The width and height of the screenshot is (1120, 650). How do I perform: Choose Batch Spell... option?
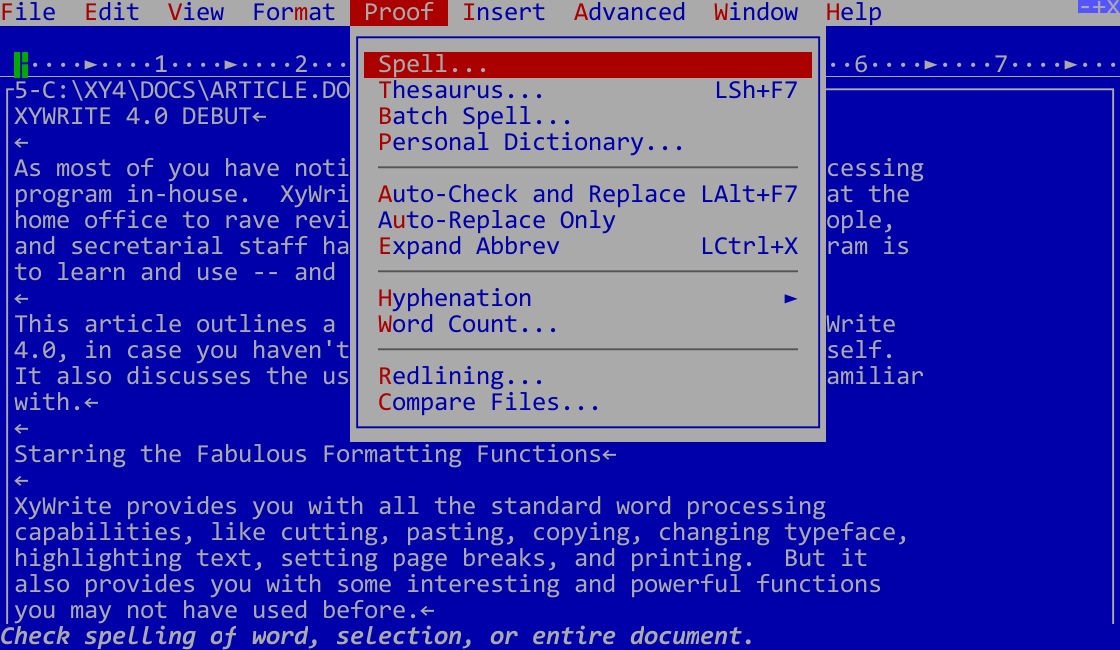tap(588, 116)
